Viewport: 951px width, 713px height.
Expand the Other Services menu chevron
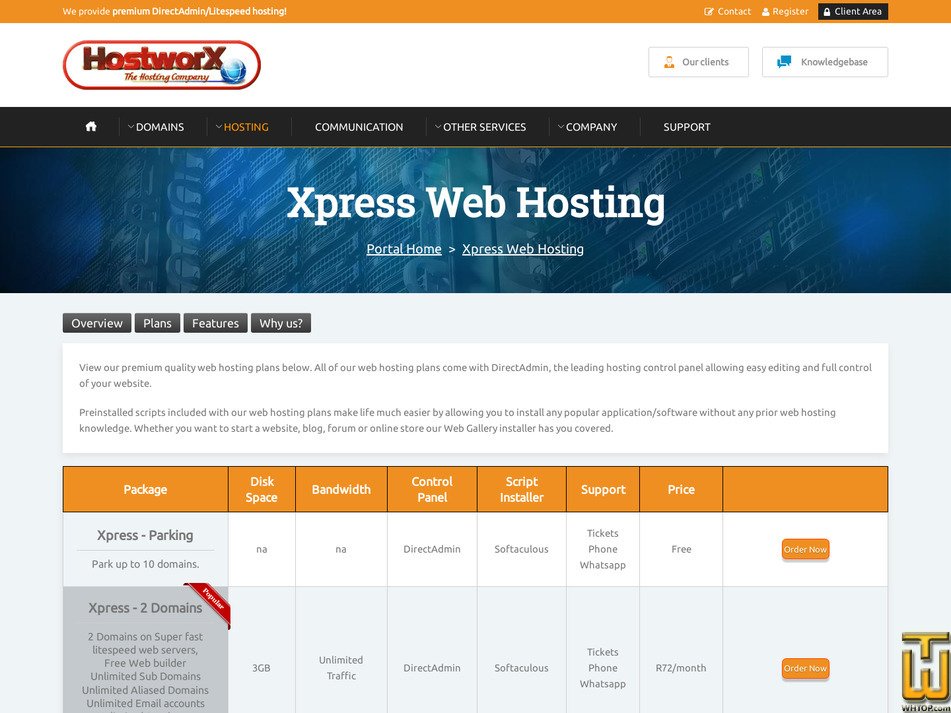(438, 127)
